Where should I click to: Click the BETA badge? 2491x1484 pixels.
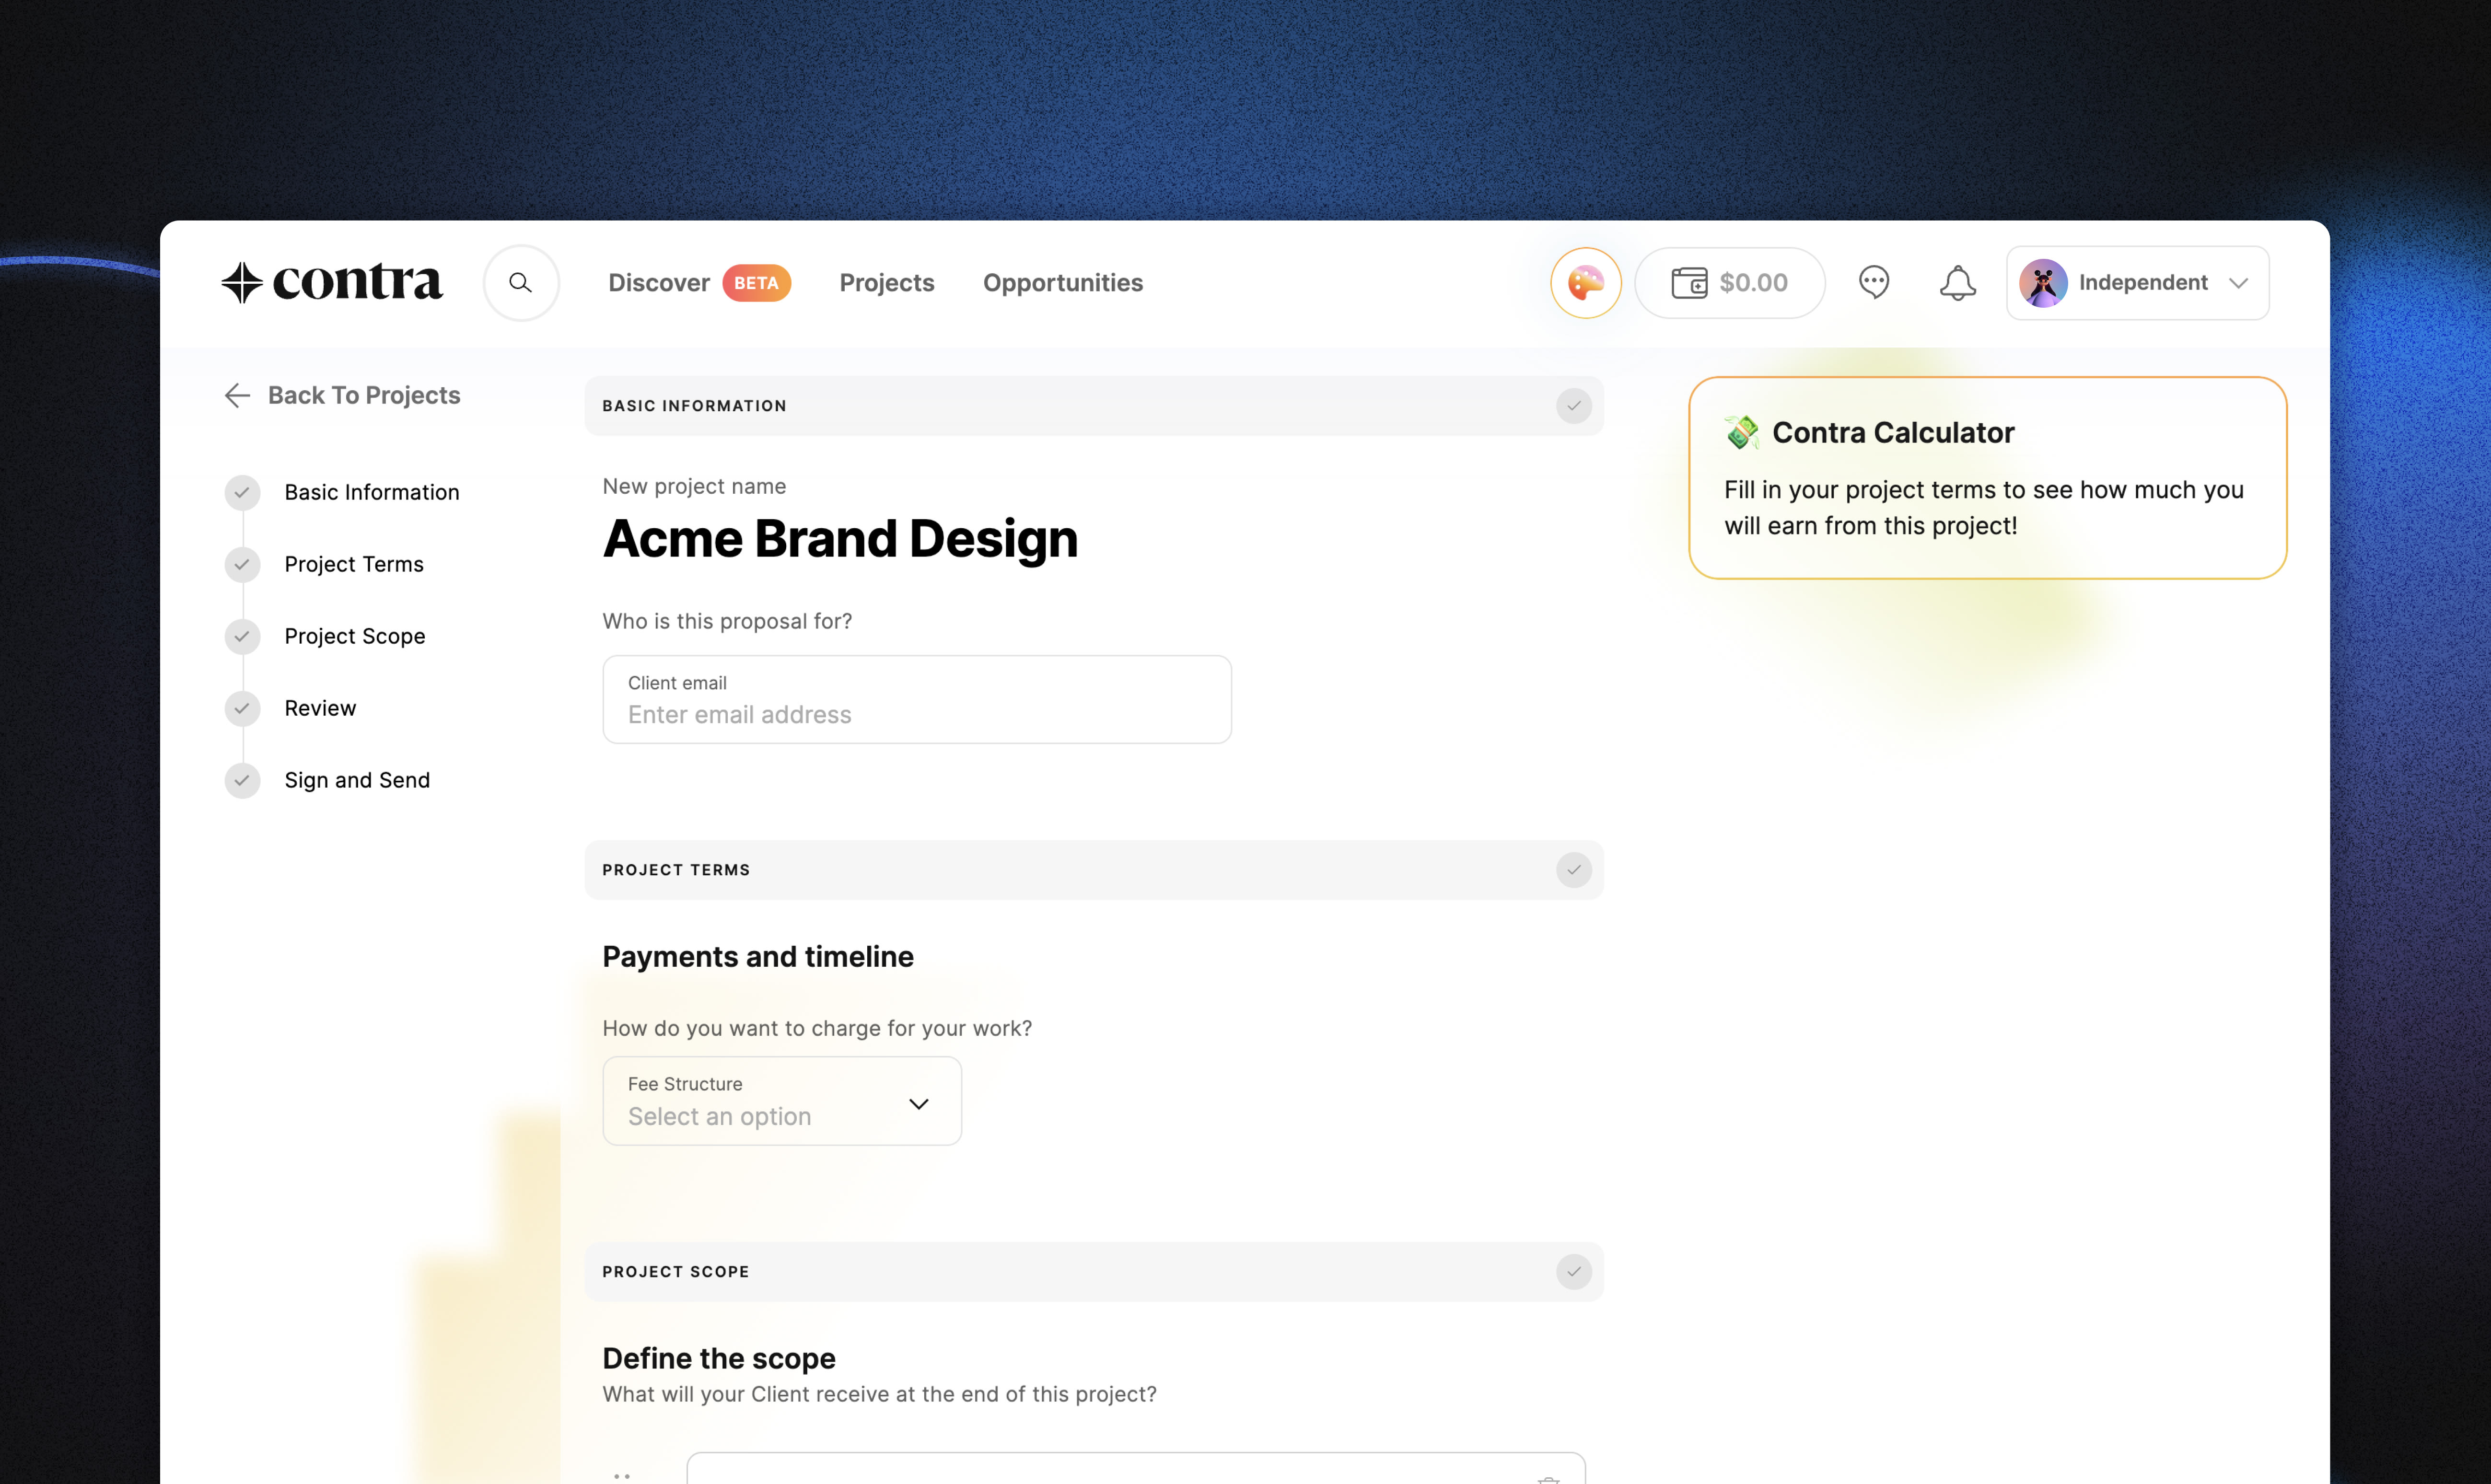pyautogui.click(x=756, y=283)
